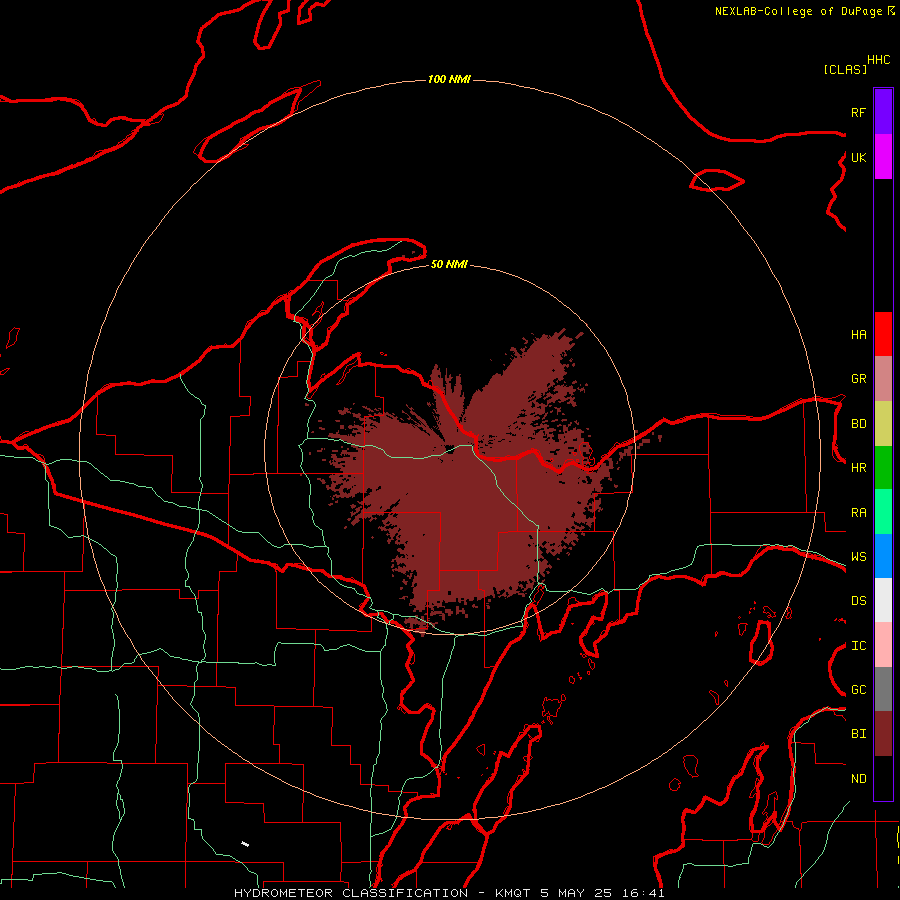Select the red HA legend swatch
Image resolution: width=900 pixels, height=900 pixels.
[x=883, y=334]
